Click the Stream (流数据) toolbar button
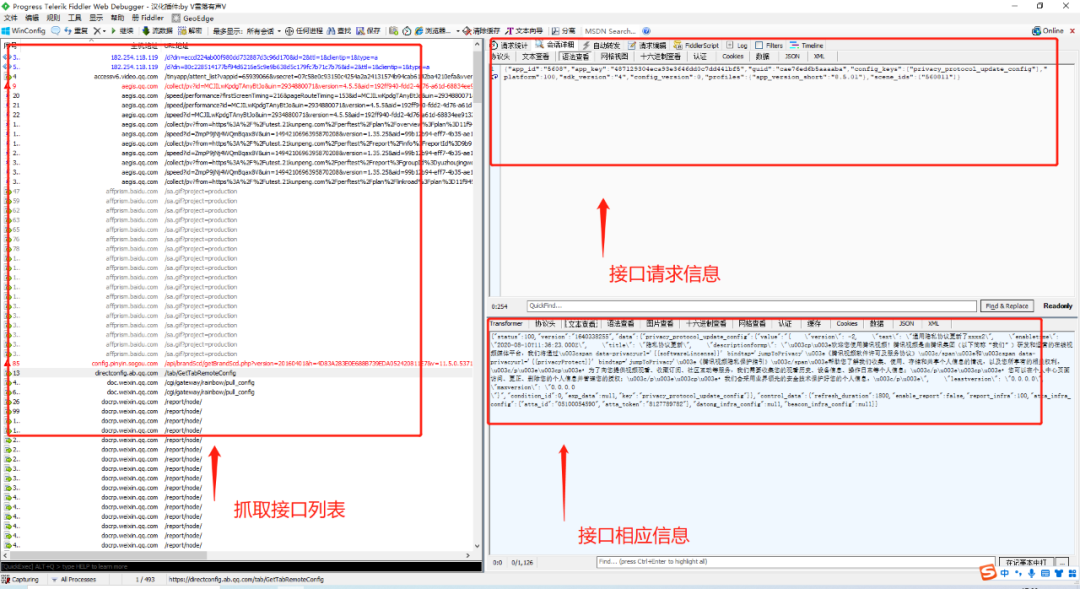Viewport: 1080px width, 589px height. pos(157,31)
